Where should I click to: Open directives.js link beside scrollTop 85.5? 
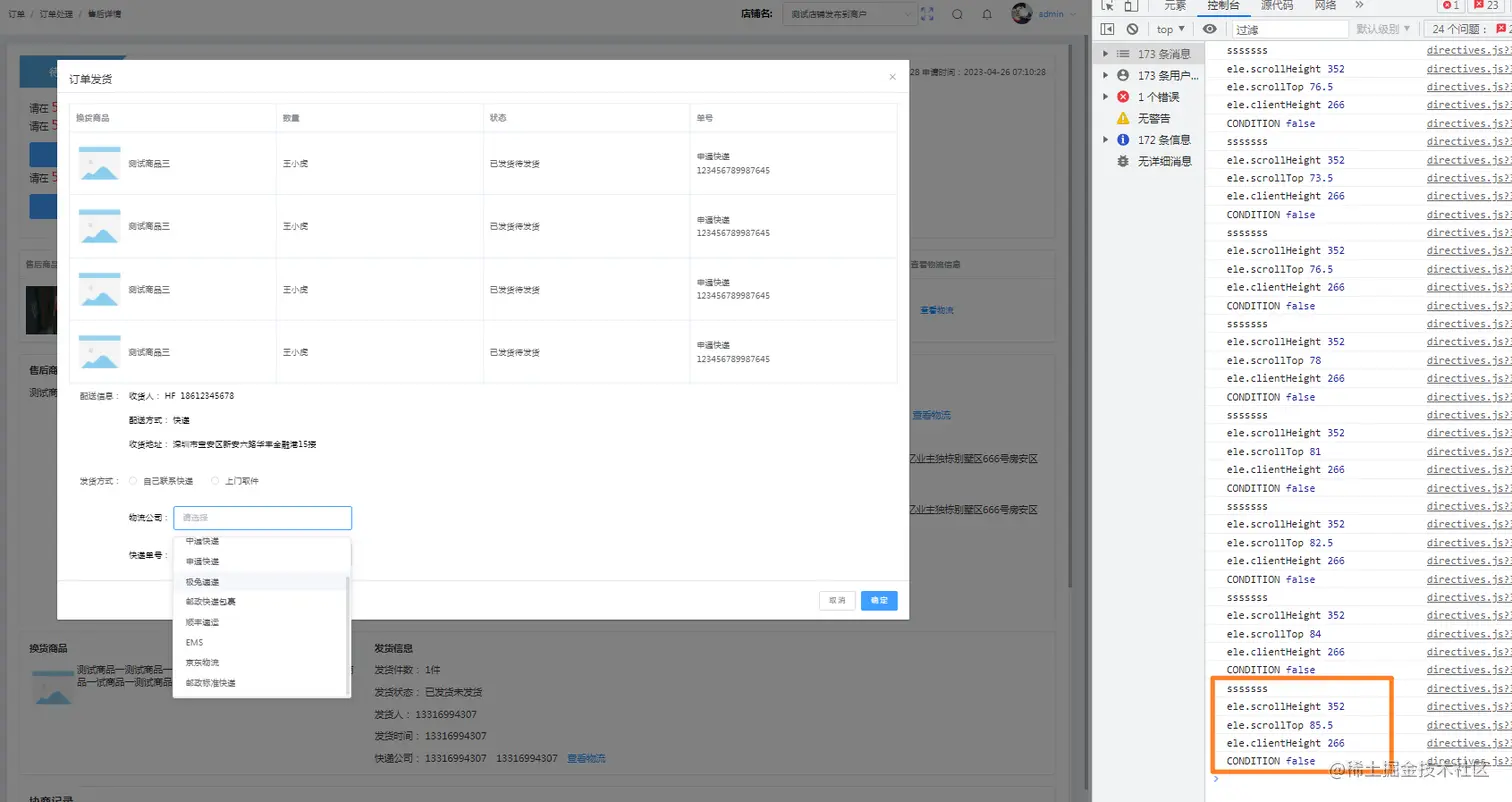pos(1469,725)
